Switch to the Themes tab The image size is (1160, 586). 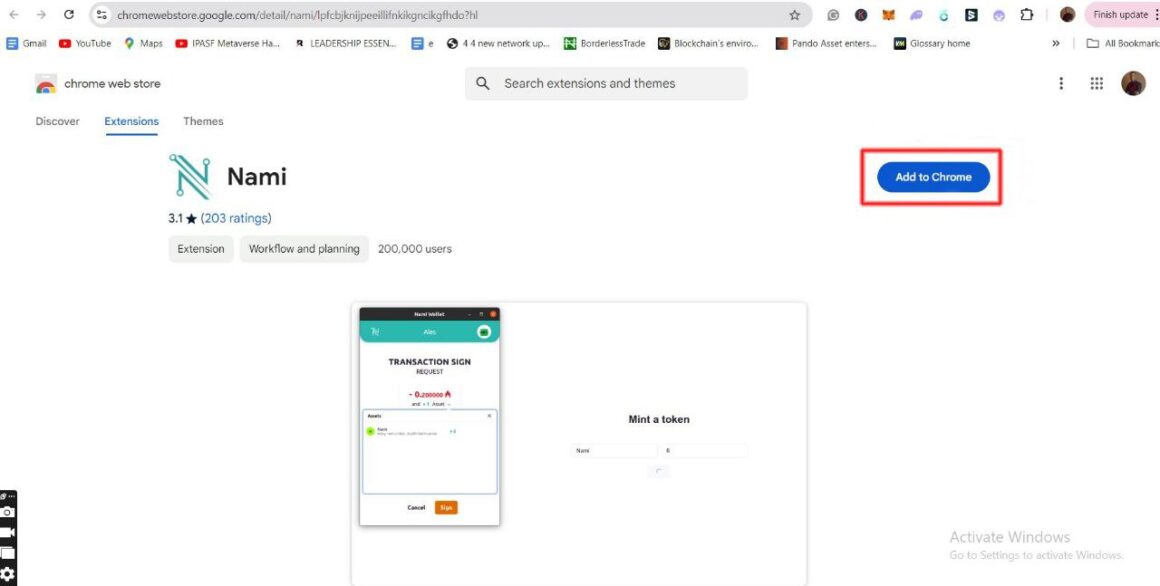(203, 121)
